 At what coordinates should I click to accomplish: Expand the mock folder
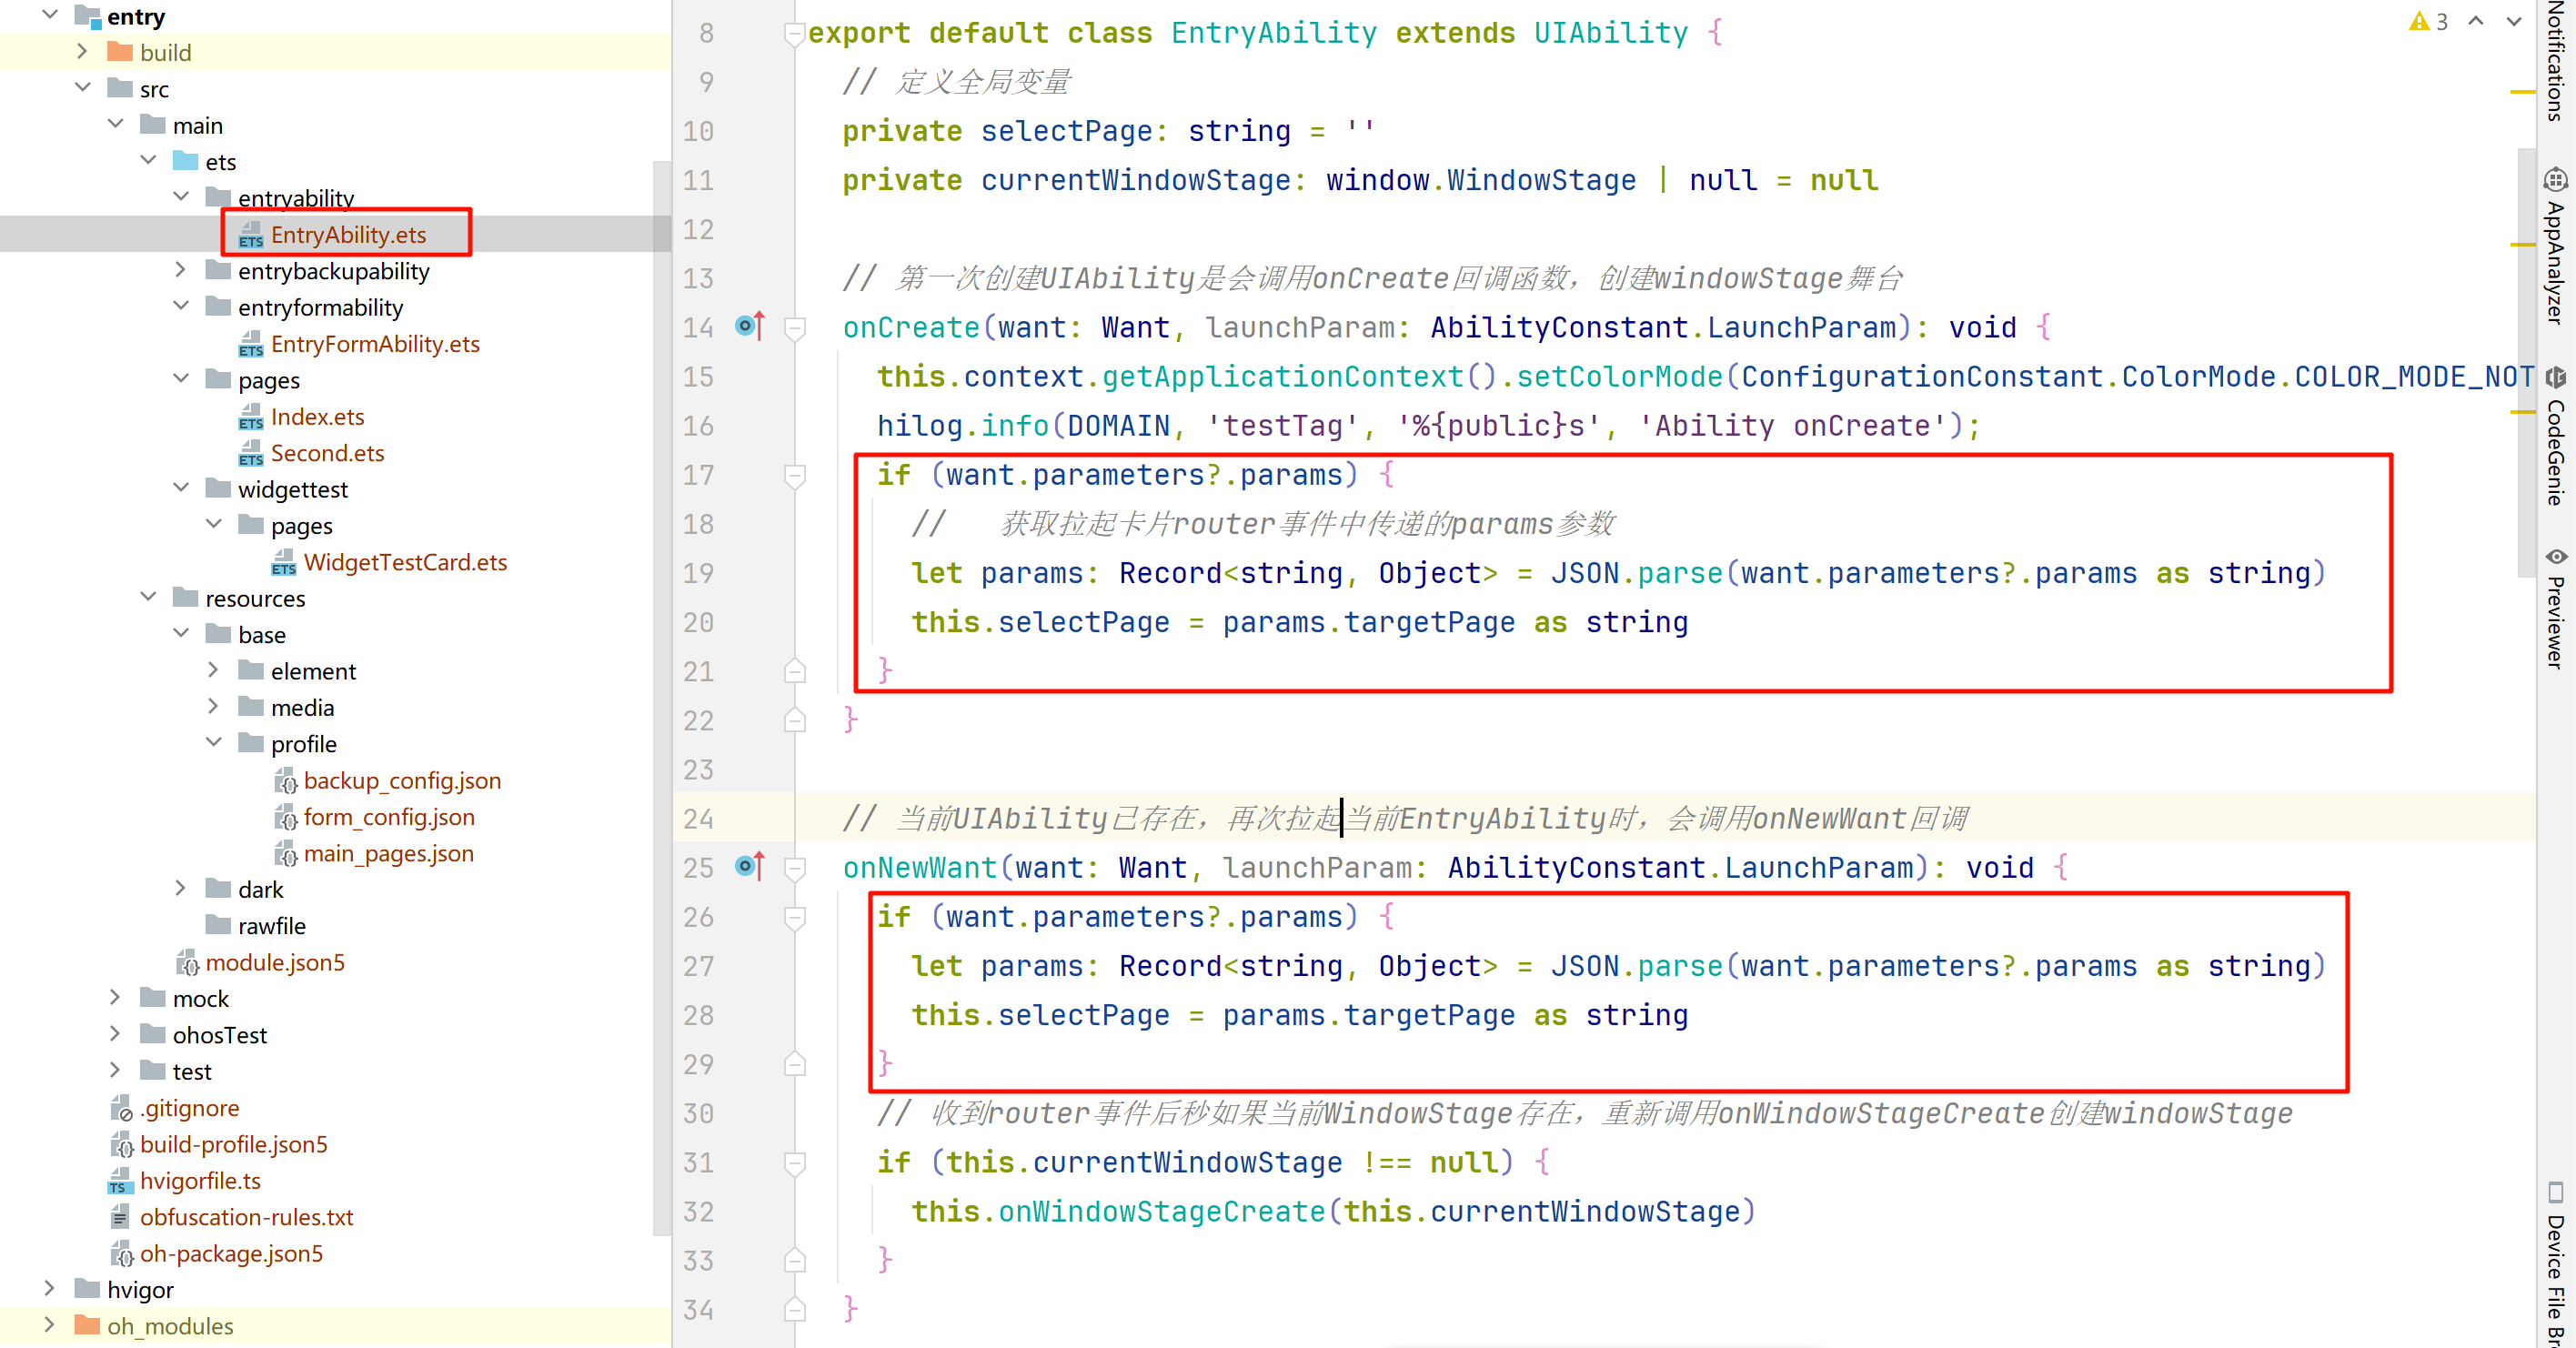pos(115,998)
